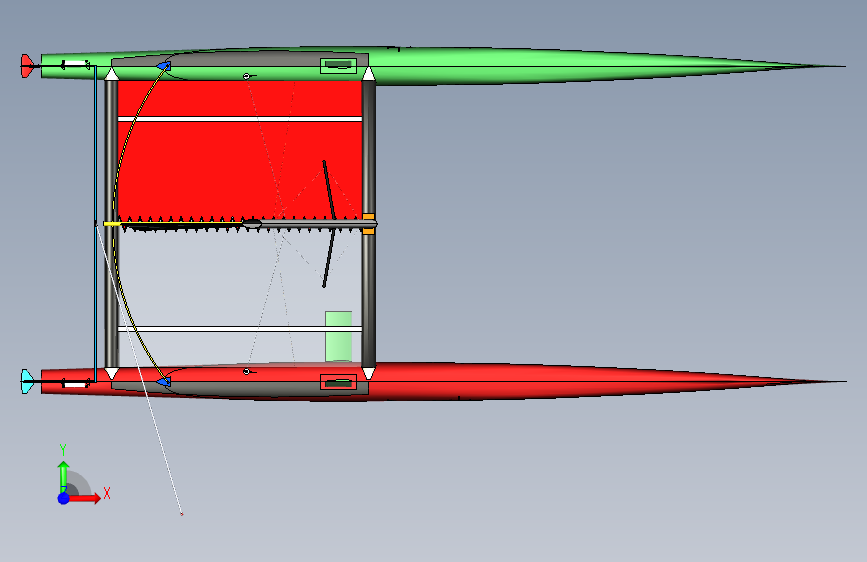
Task: Select the yellow rear end of boom
Action: pos(112,223)
